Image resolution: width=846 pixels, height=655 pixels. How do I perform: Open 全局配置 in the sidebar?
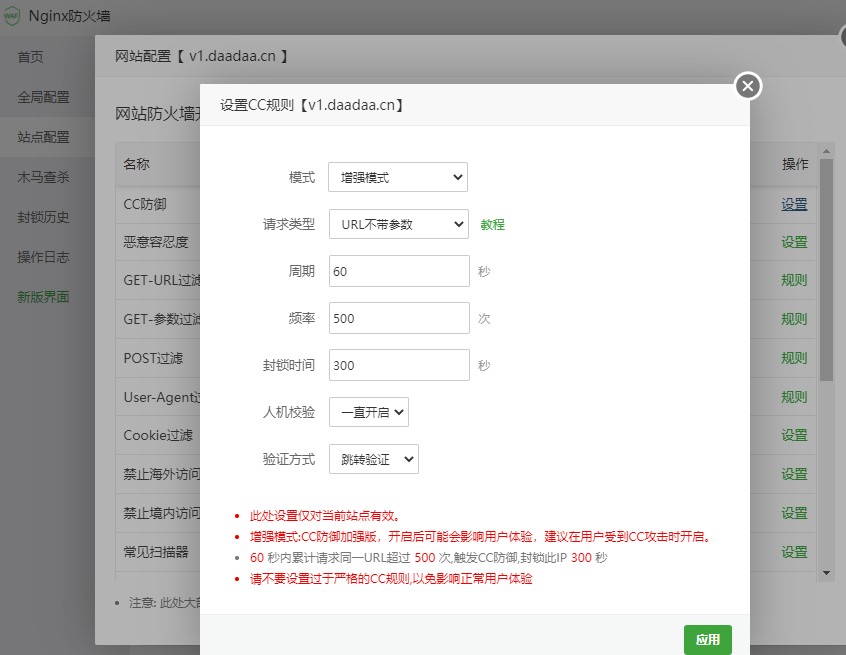tap(43, 97)
